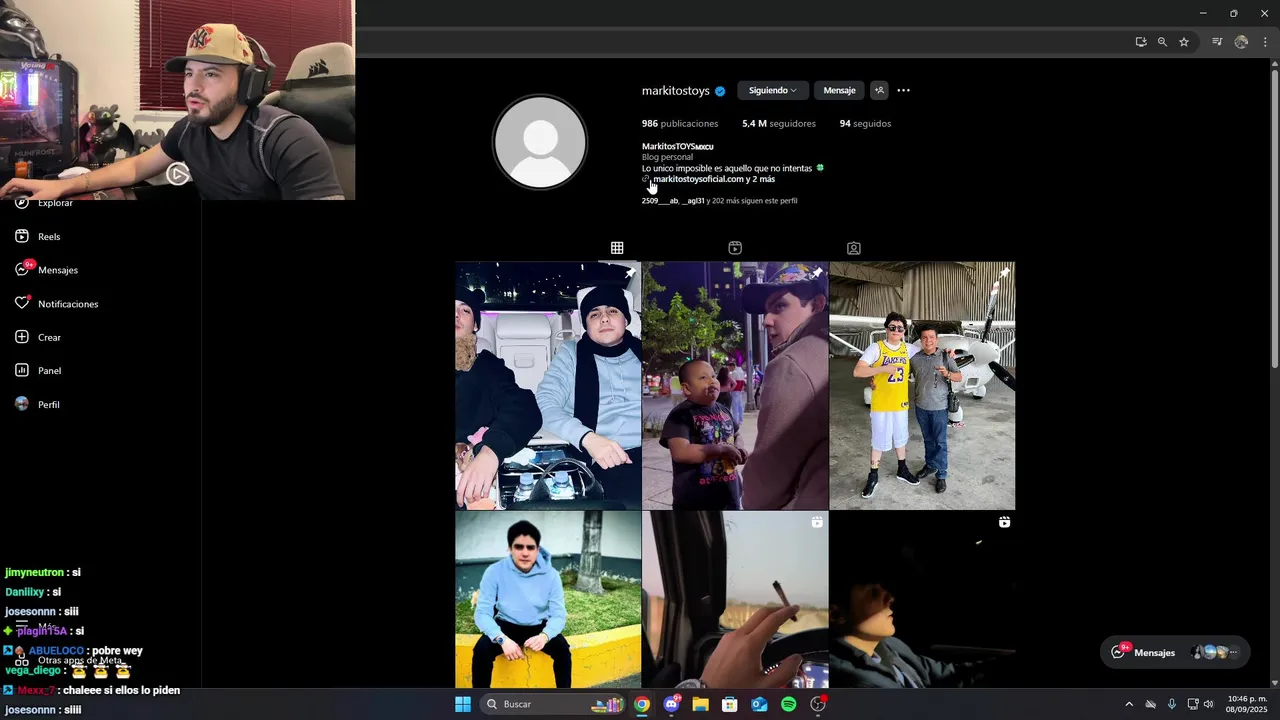Click the markitostoys profile picture
This screenshot has height=720, width=1280.
(x=540, y=142)
